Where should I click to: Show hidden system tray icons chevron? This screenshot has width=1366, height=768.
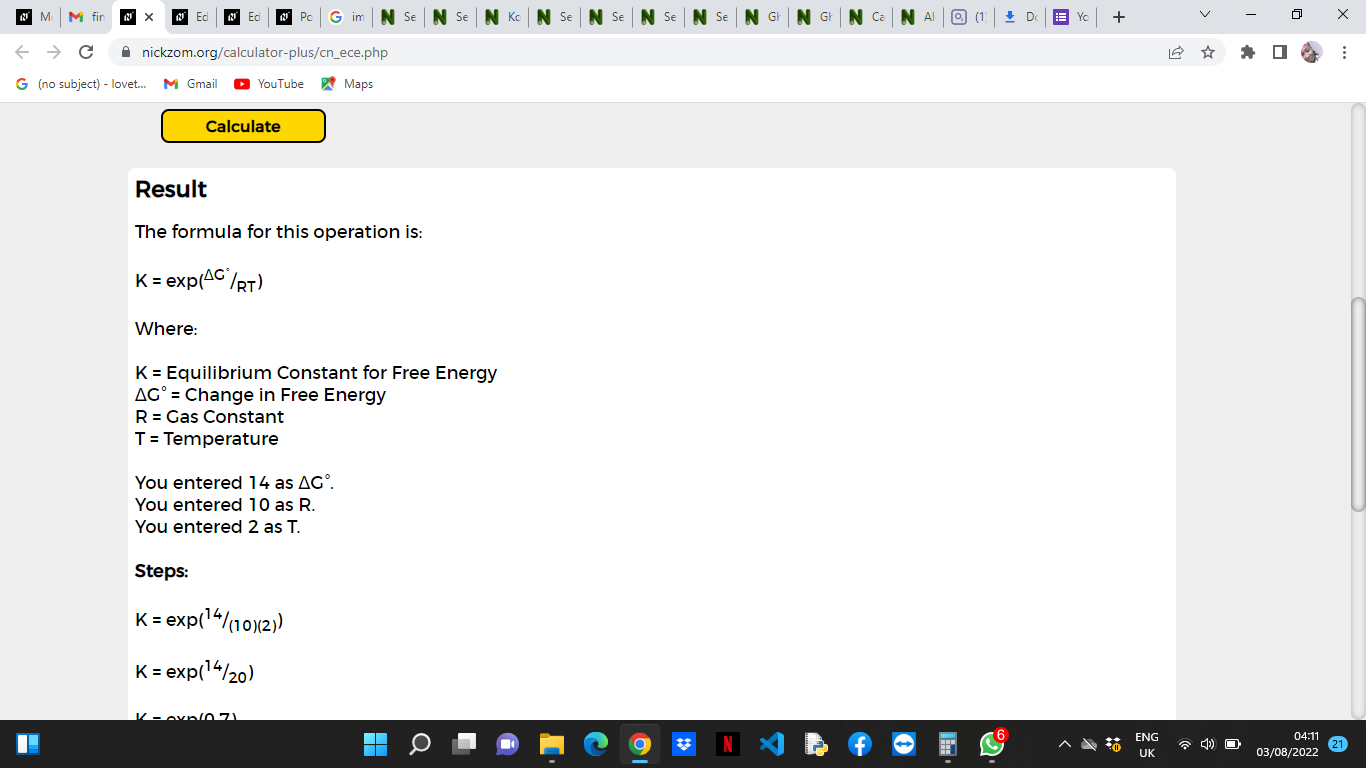(x=1064, y=744)
